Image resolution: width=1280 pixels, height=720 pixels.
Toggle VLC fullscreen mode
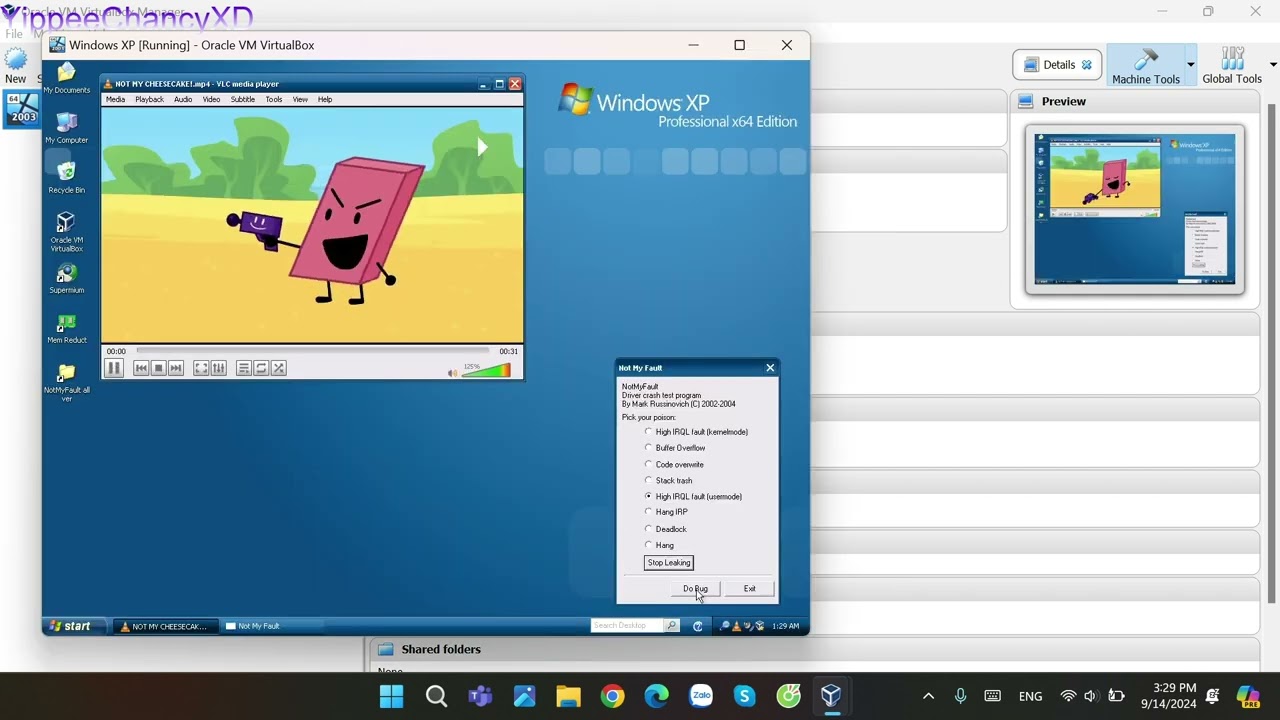point(201,369)
